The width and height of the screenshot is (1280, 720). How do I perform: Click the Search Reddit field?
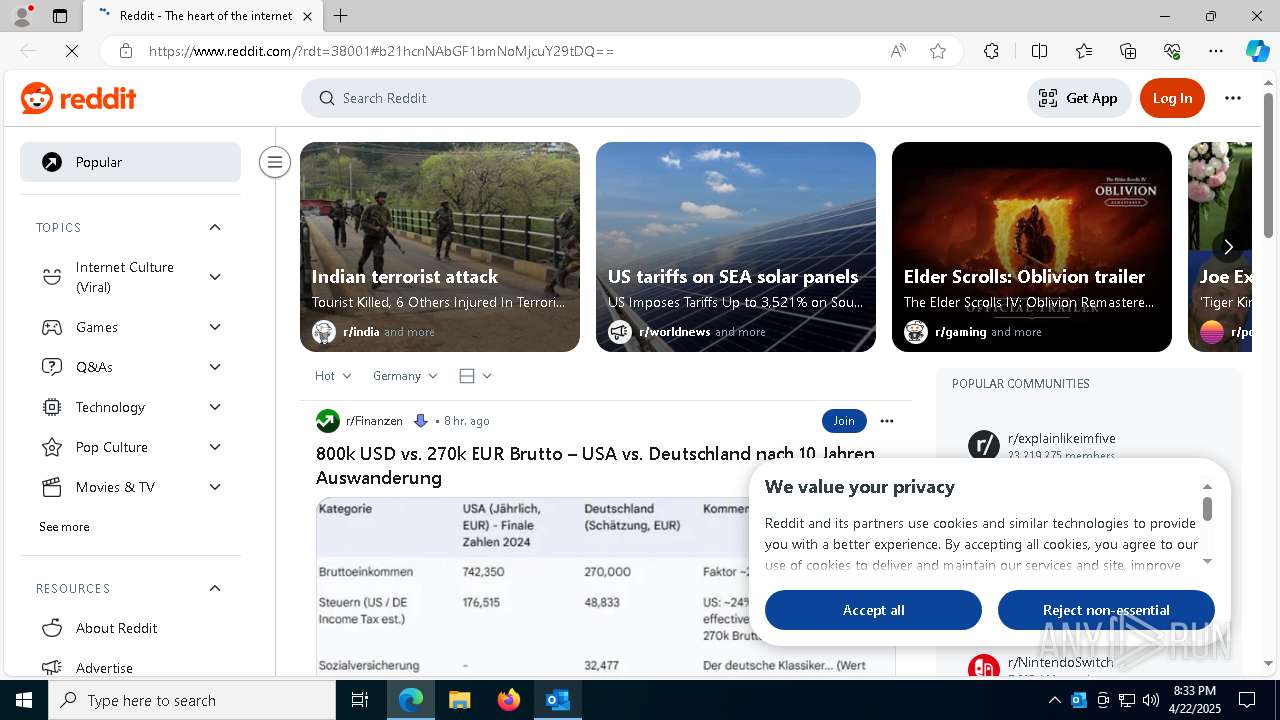tap(581, 98)
